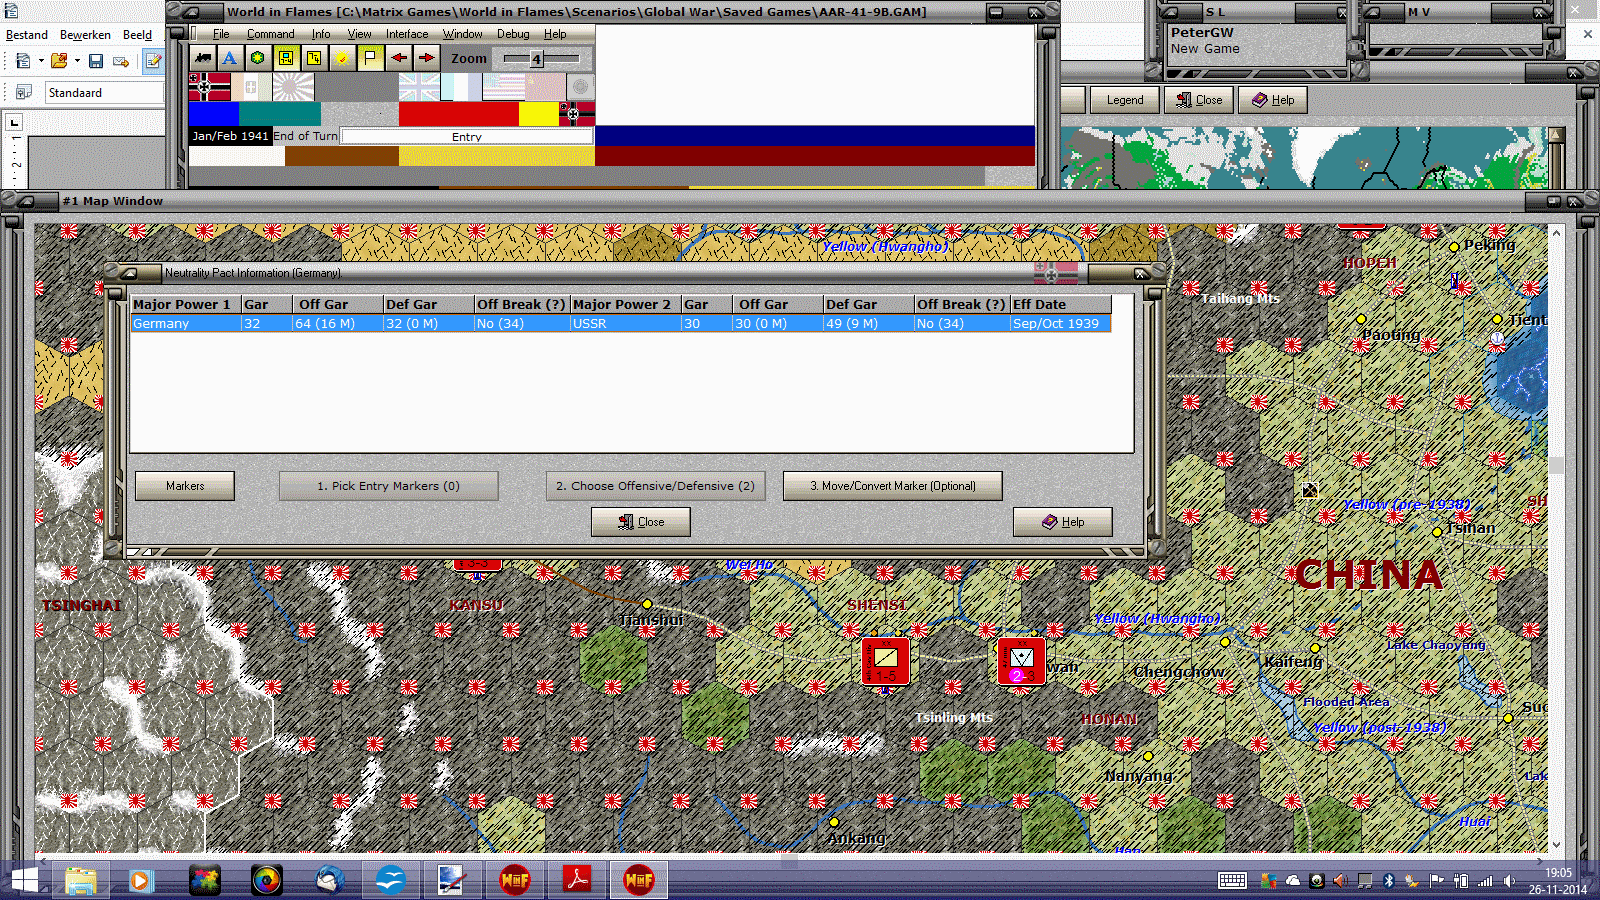
Task: Click the Jan/Feb 1941 date label
Action: (x=230, y=136)
